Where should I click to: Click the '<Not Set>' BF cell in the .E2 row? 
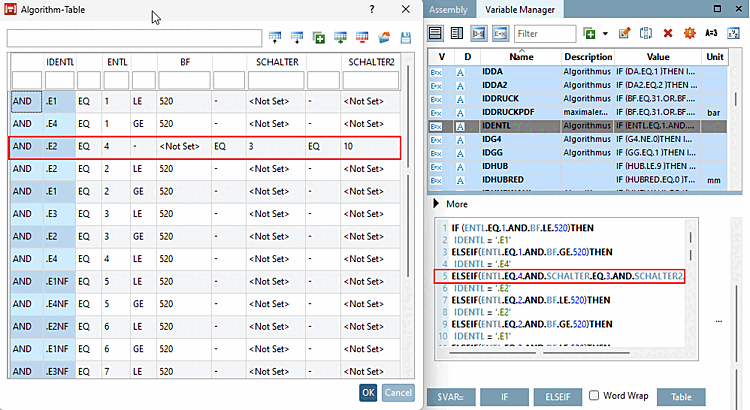[184, 146]
